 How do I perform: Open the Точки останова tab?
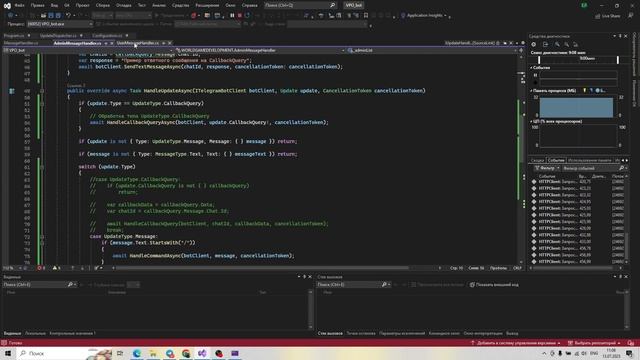point(361,333)
